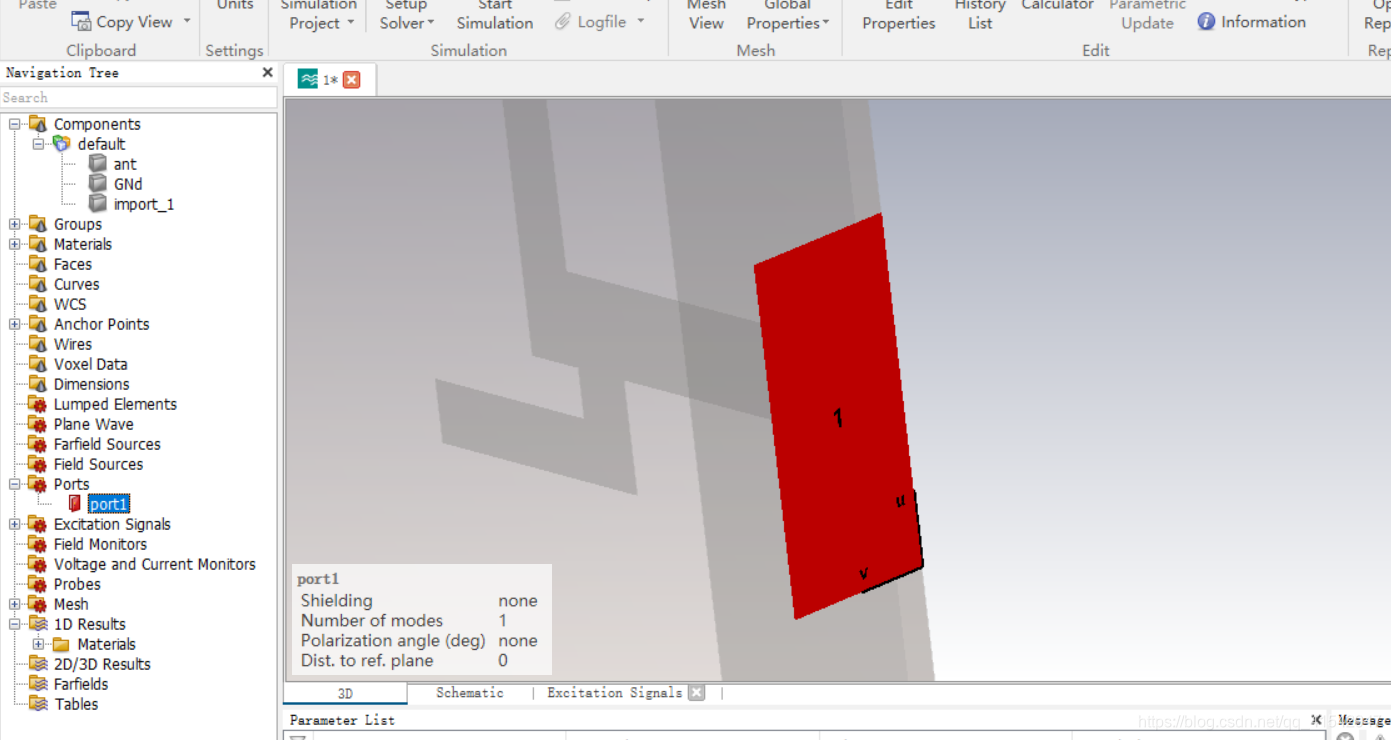Click the Start Simulation button
Image resolution: width=1391 pixels, height=740 pixels.
click(x=495, y=17)
